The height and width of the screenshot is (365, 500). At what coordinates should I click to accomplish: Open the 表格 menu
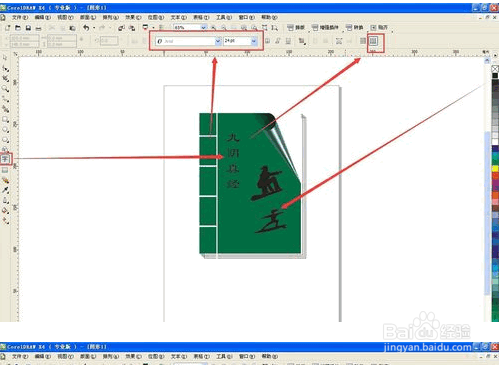click(201, 17)
